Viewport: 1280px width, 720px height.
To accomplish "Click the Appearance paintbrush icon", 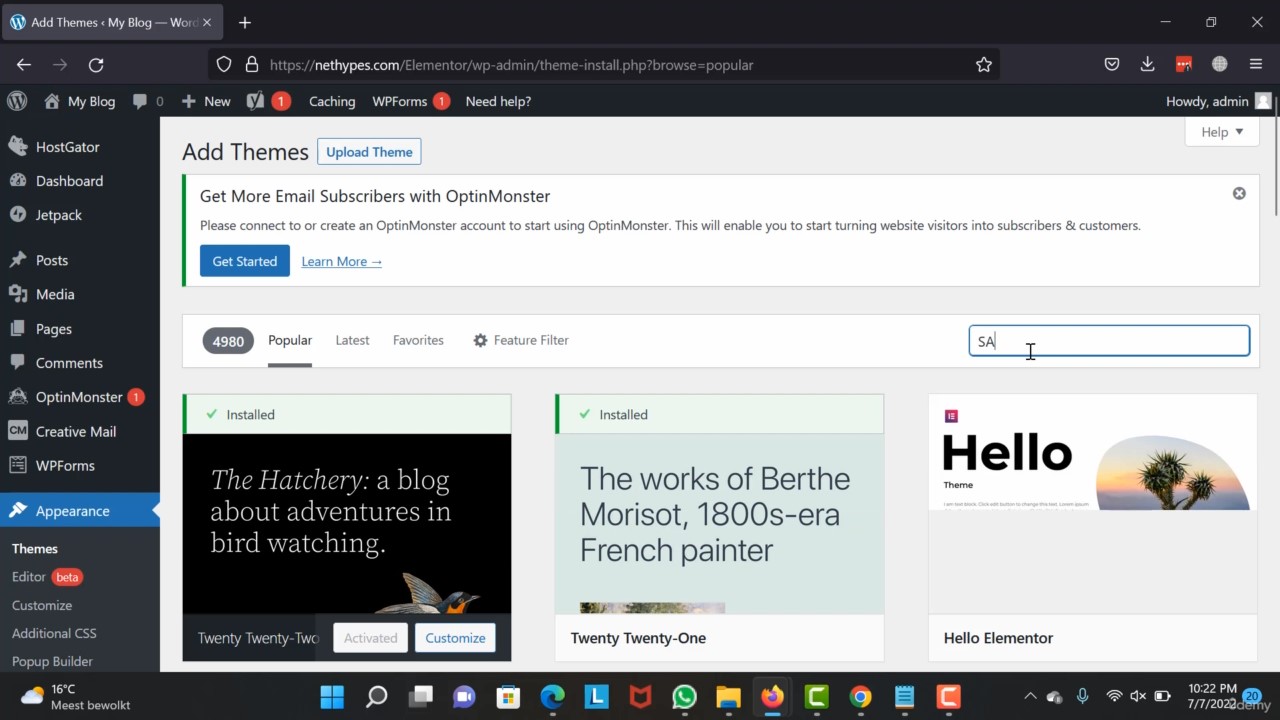I will [18, 511].
